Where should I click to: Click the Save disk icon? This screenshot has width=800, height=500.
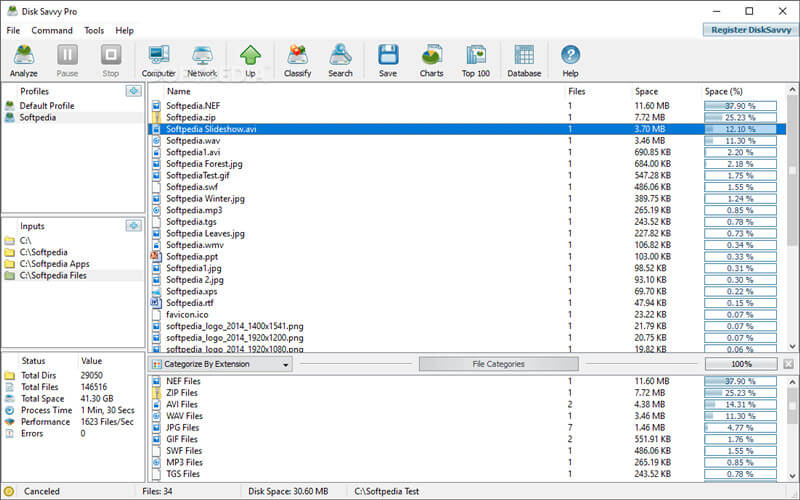click(x=387, y=60)
